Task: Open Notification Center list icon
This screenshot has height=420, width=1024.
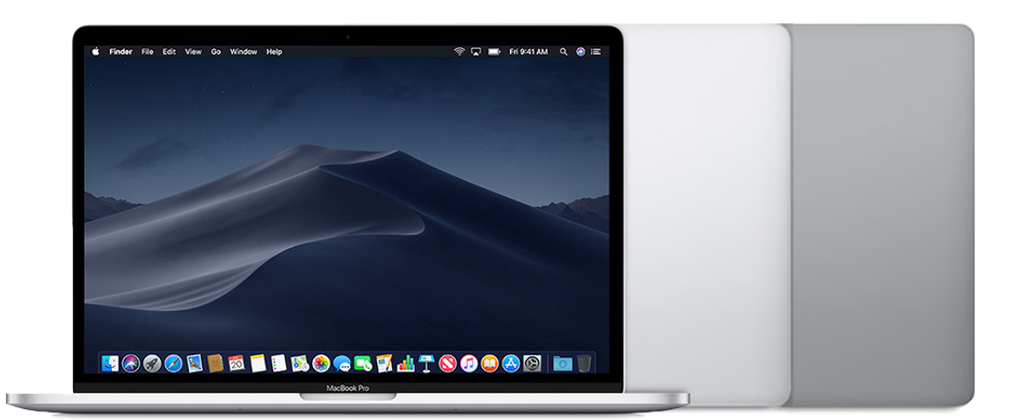Action: 597,52
